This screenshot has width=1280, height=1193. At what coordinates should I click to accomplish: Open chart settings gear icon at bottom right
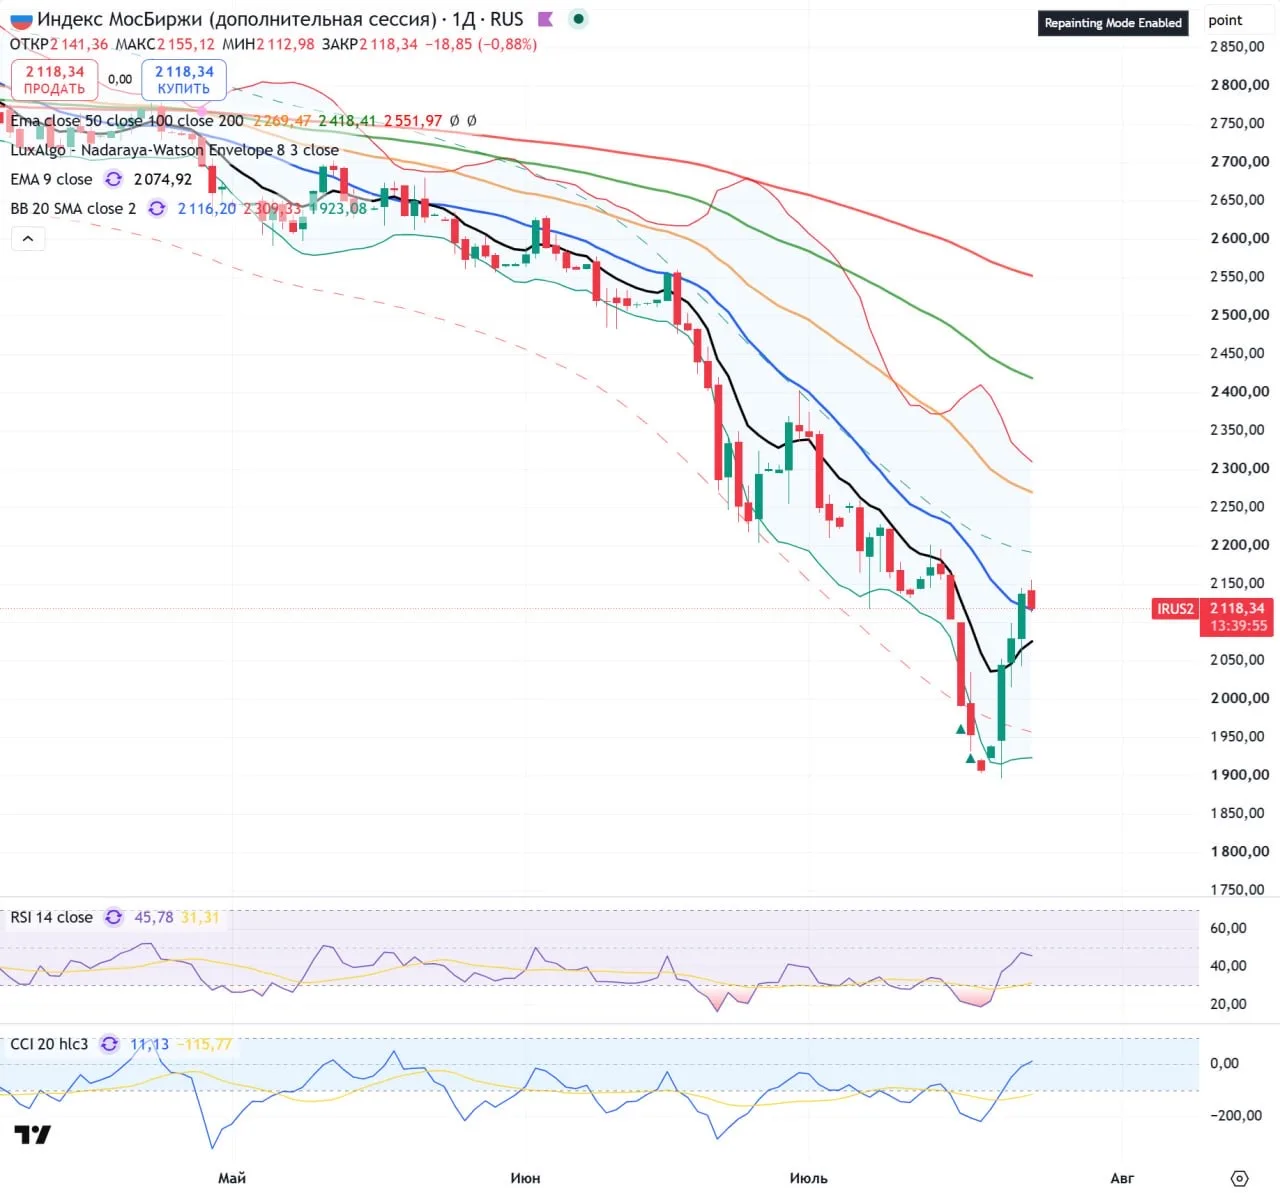(1240, 1178)
